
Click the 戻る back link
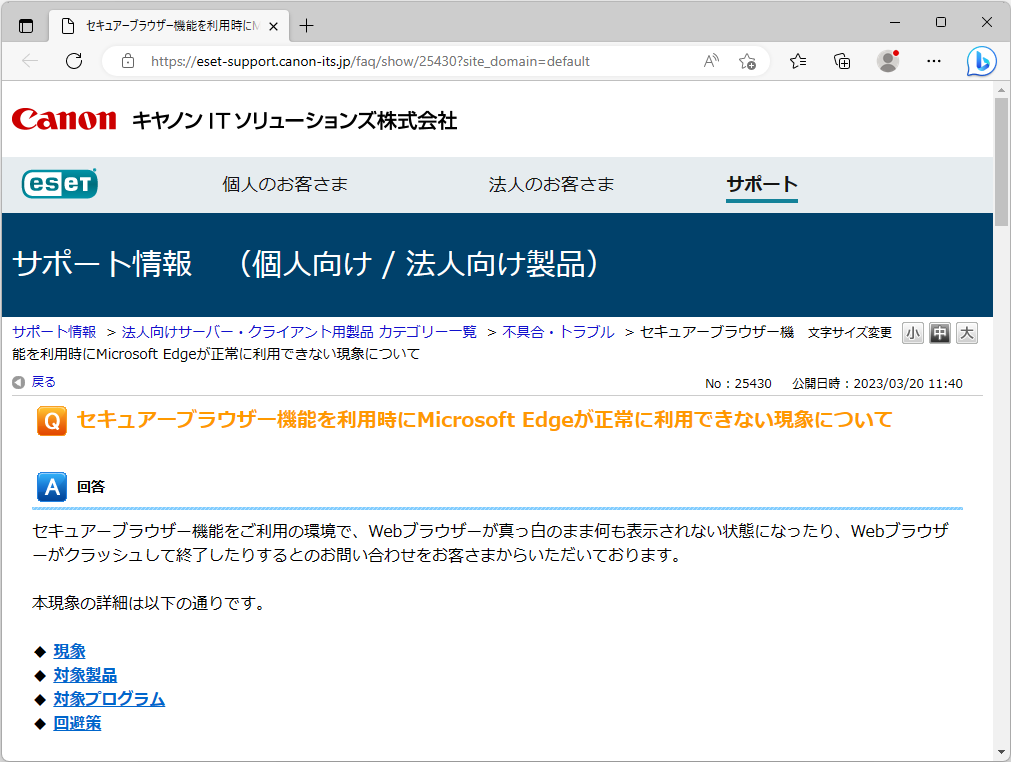coord(40,381)
